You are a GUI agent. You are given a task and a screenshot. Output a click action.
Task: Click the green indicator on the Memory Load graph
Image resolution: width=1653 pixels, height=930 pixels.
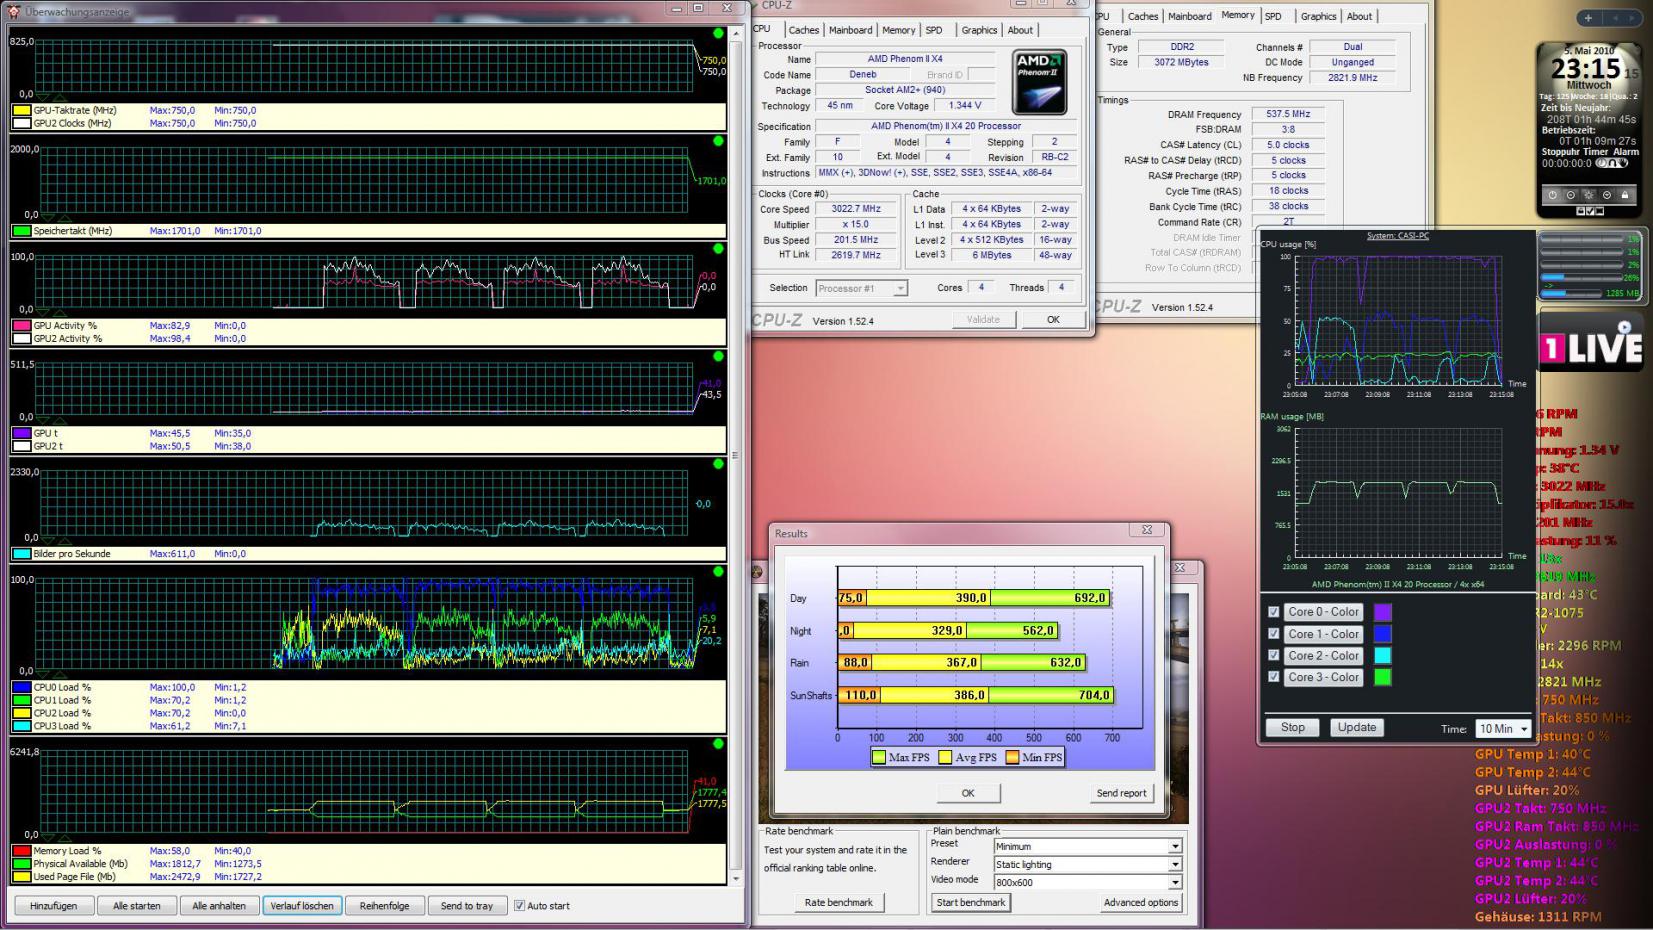pyautogui.click(x=718, y=744)
